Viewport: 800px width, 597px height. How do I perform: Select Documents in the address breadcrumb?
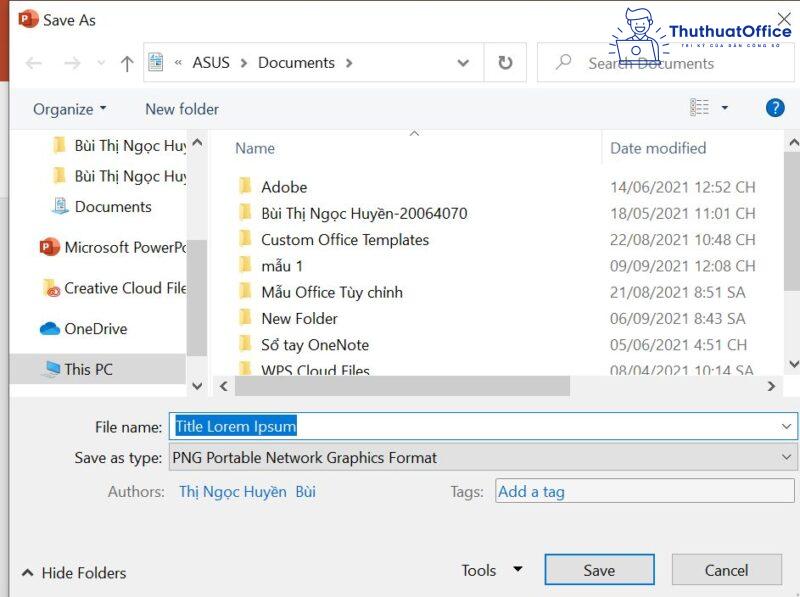pos(297,62)
